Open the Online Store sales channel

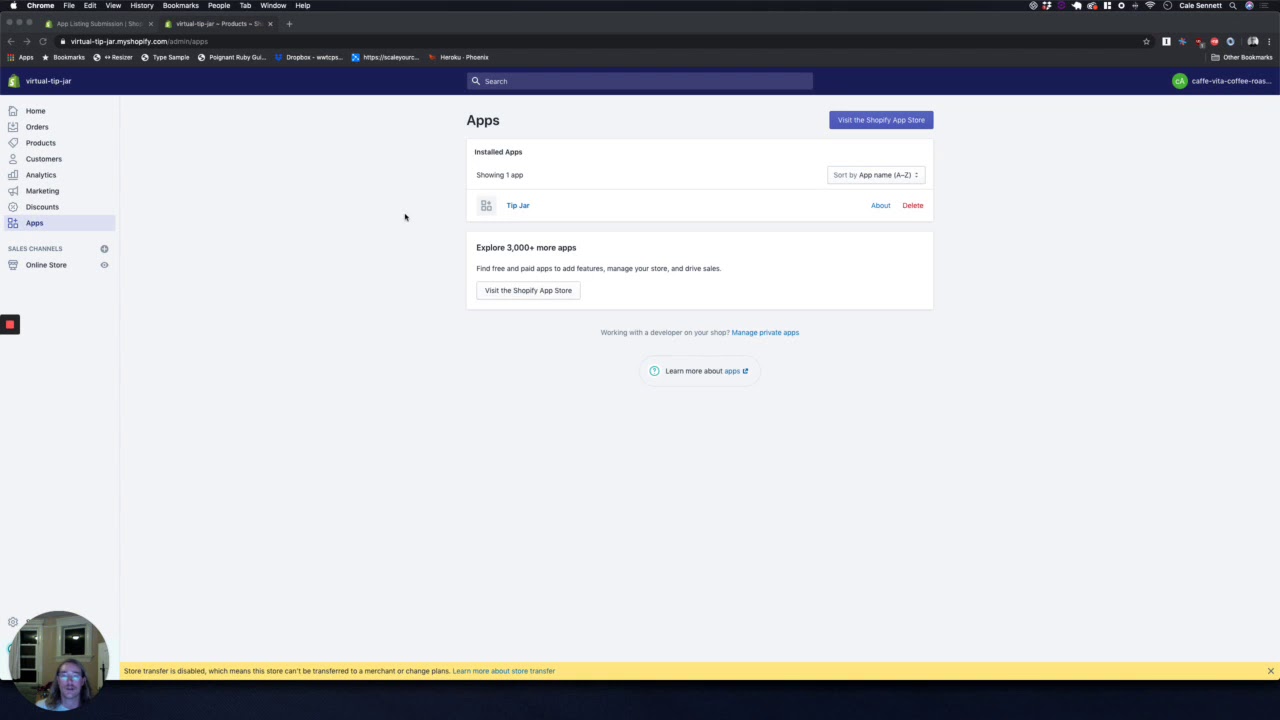pos(46,265)
